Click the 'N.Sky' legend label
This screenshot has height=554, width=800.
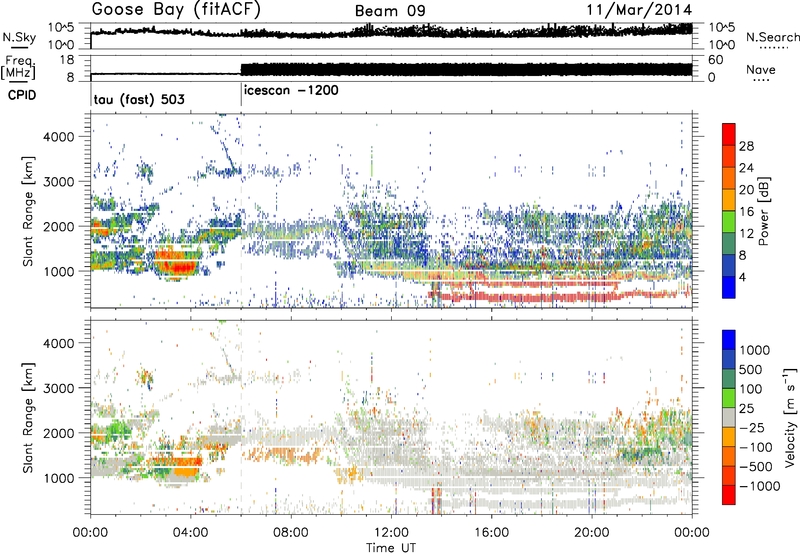pos(19,37)
